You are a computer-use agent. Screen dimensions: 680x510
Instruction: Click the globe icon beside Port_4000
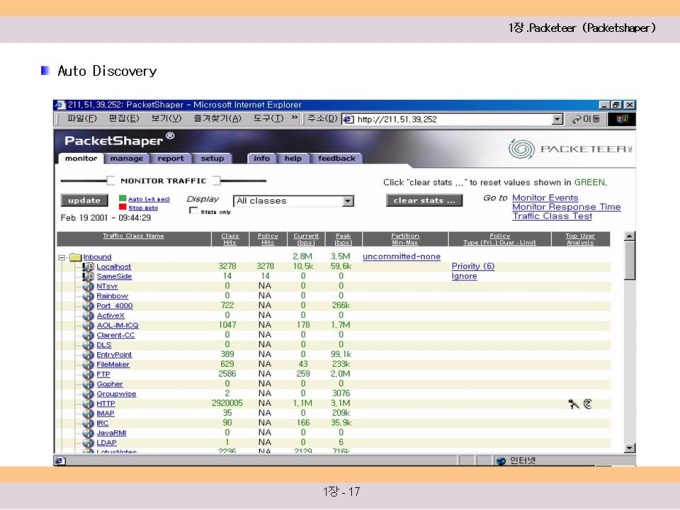[88, 306]
